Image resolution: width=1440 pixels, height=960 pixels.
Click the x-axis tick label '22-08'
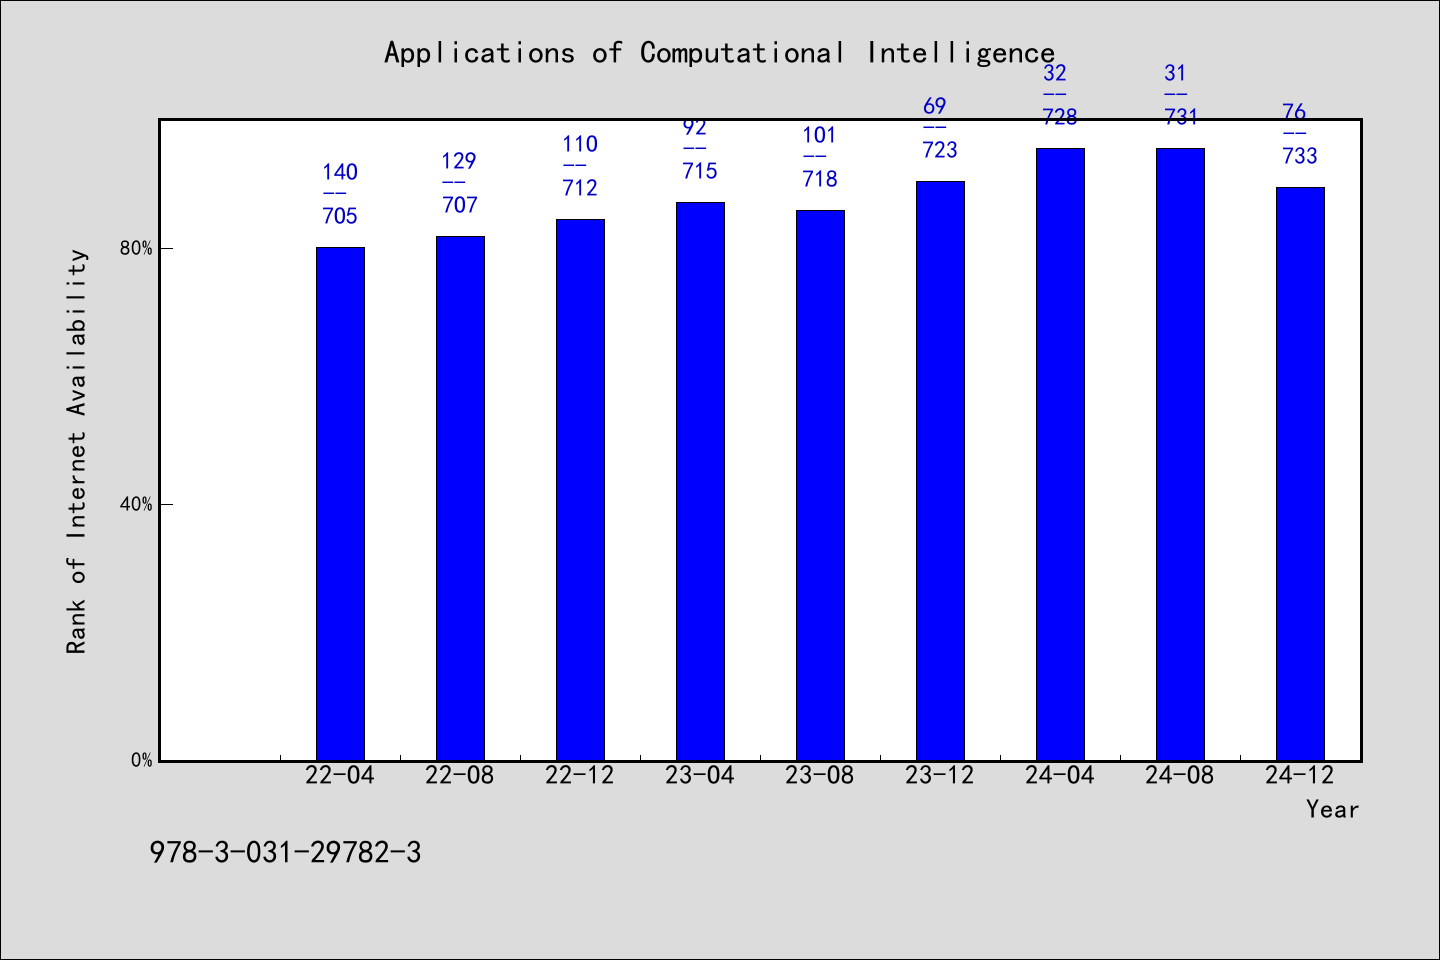[460, 776]
